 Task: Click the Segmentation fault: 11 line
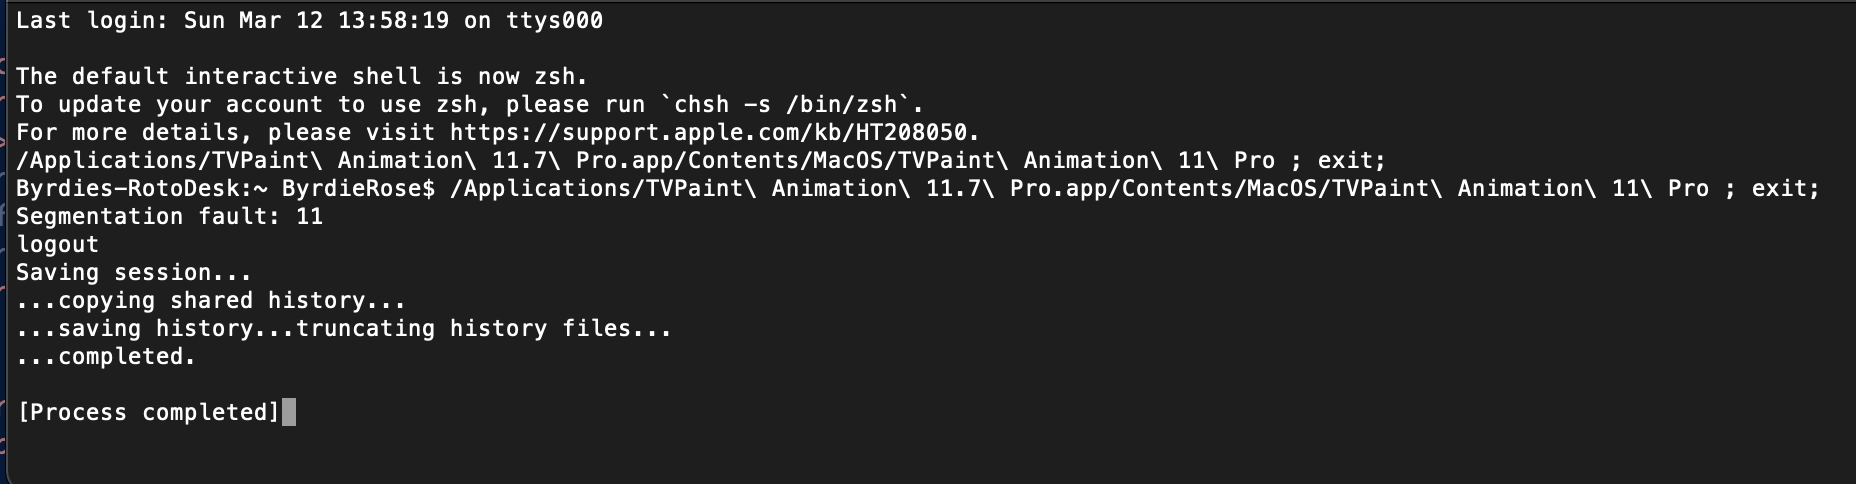tap(169, 216)
